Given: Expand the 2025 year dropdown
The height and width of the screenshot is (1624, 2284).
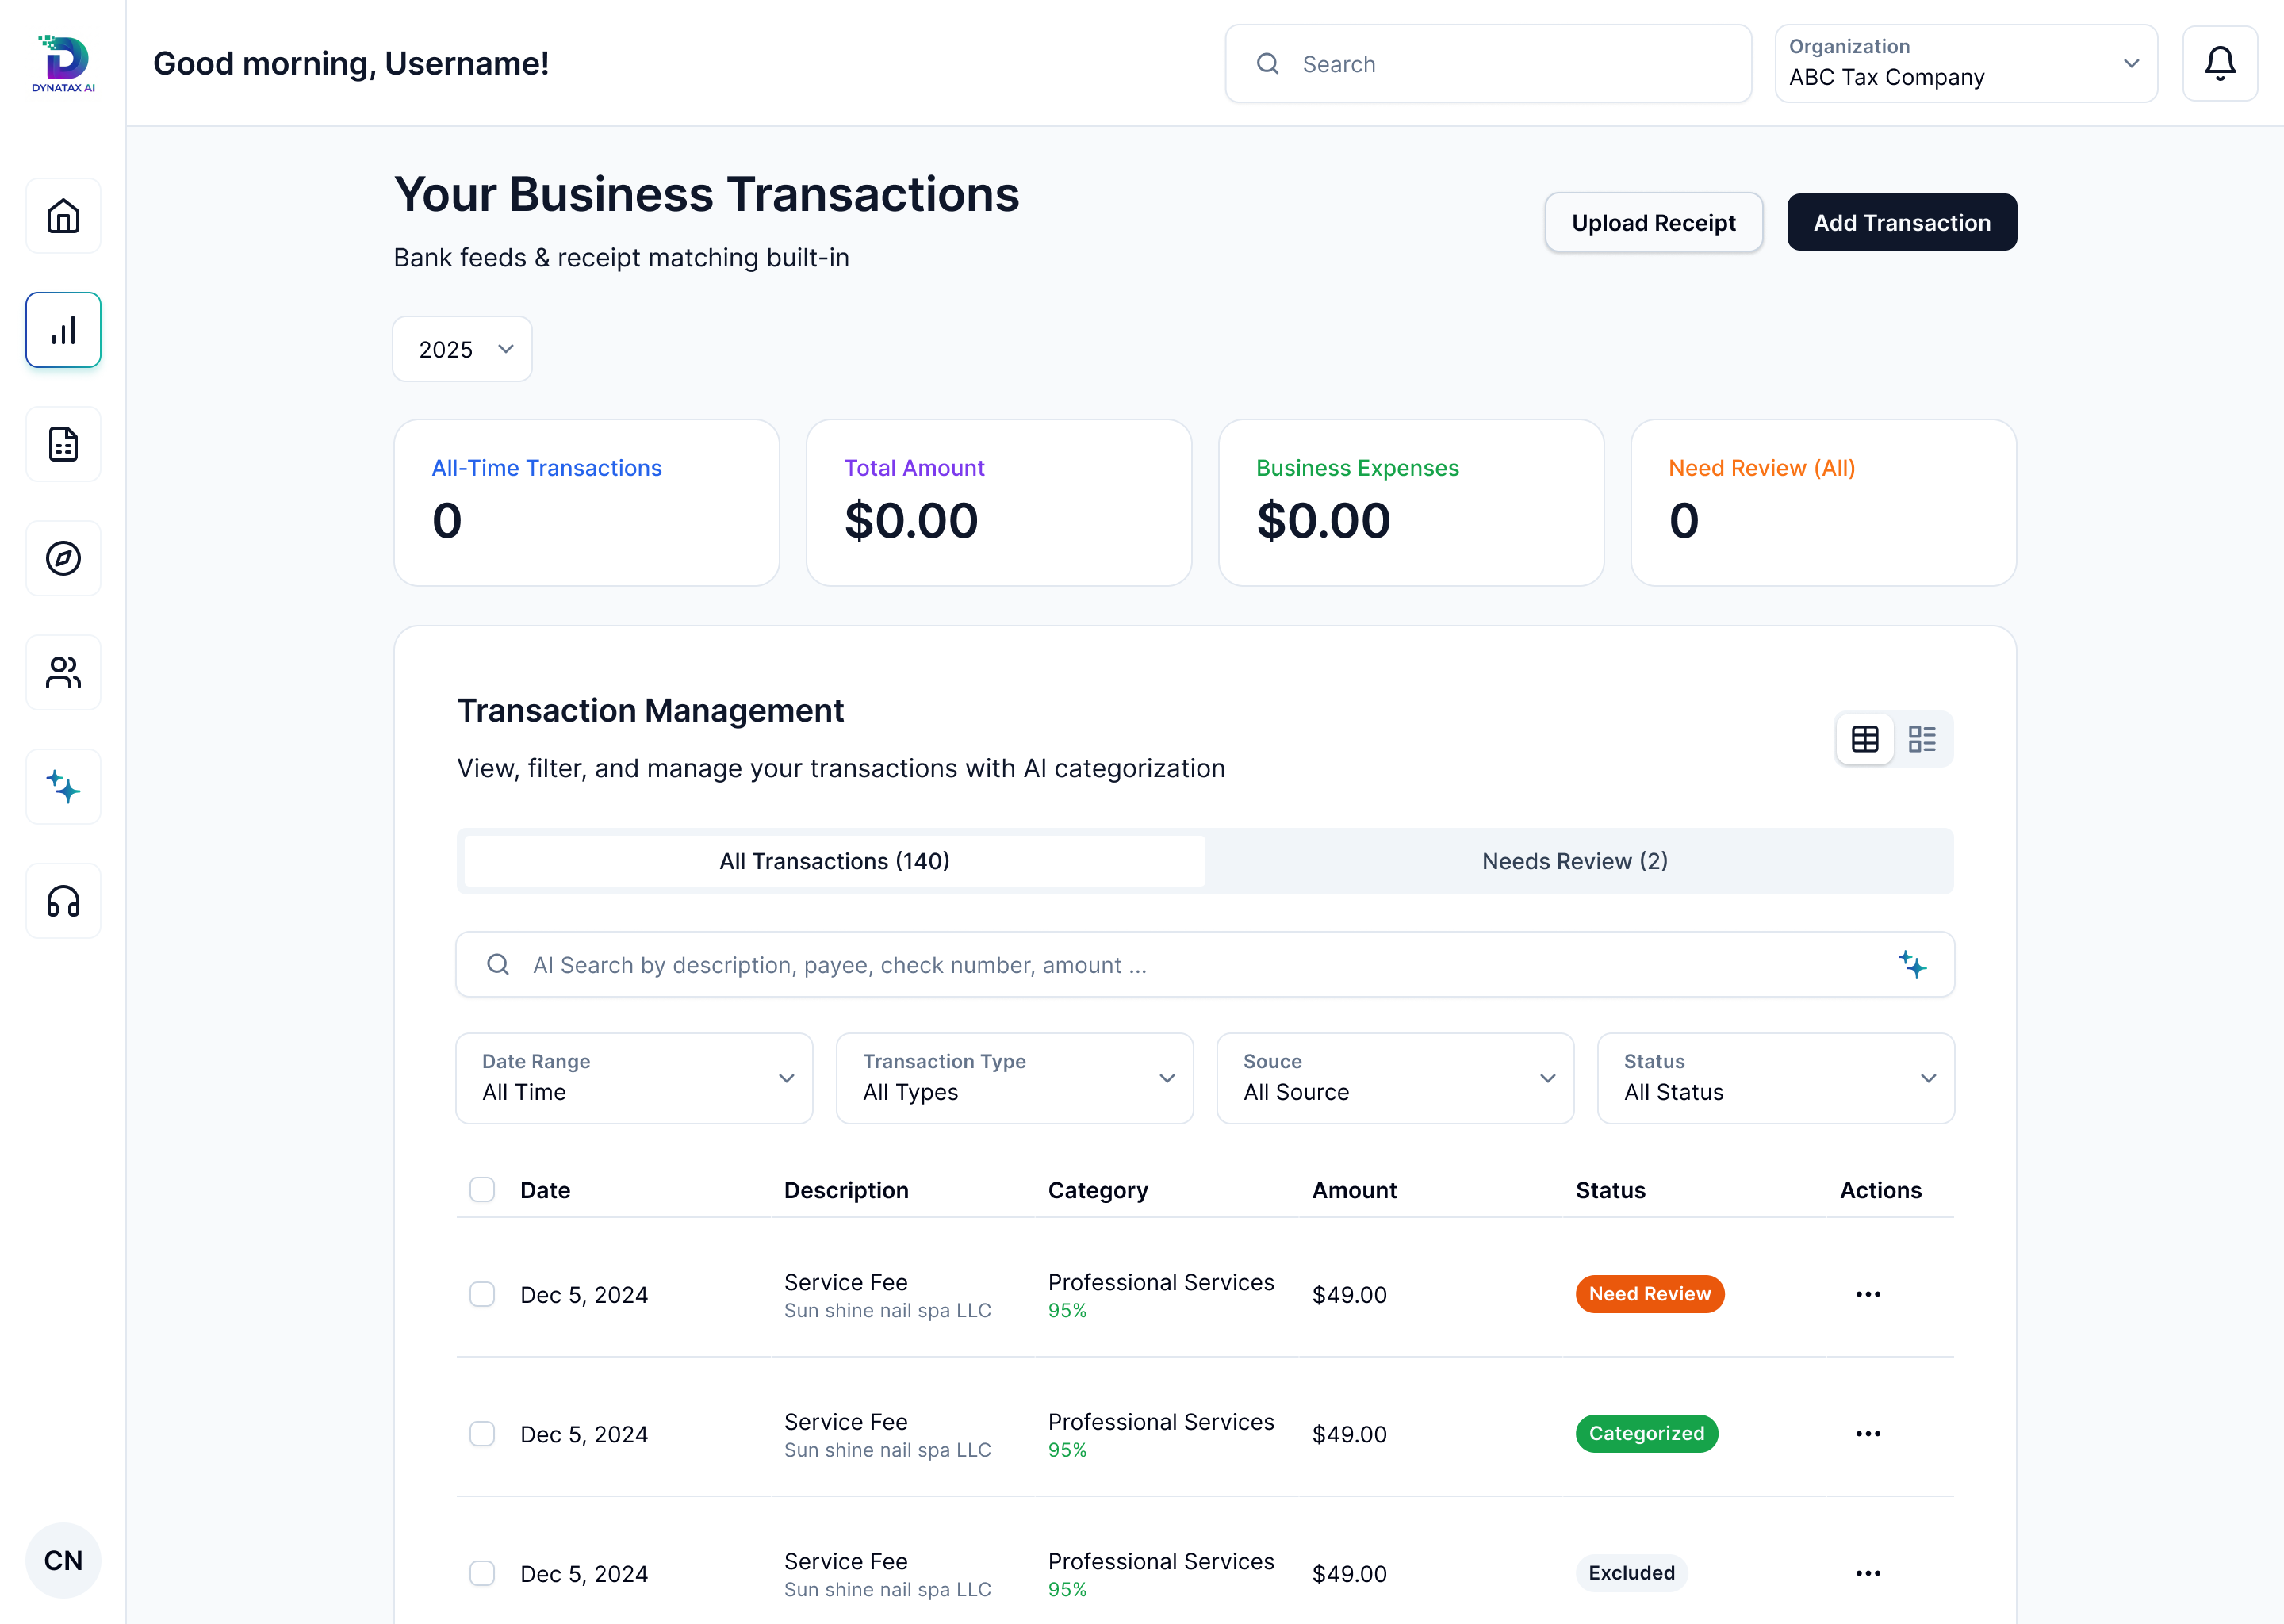Looking at the screenshot, I should point(462,349).
